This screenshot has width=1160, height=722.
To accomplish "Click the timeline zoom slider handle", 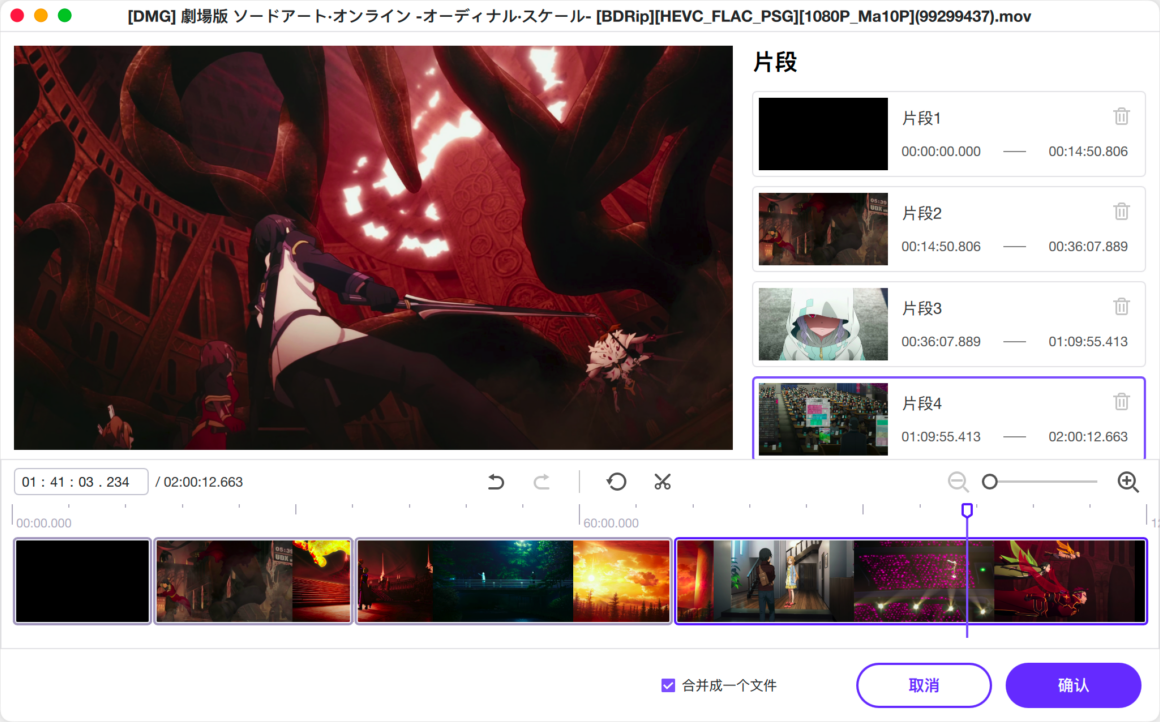I will pos(990,482).
